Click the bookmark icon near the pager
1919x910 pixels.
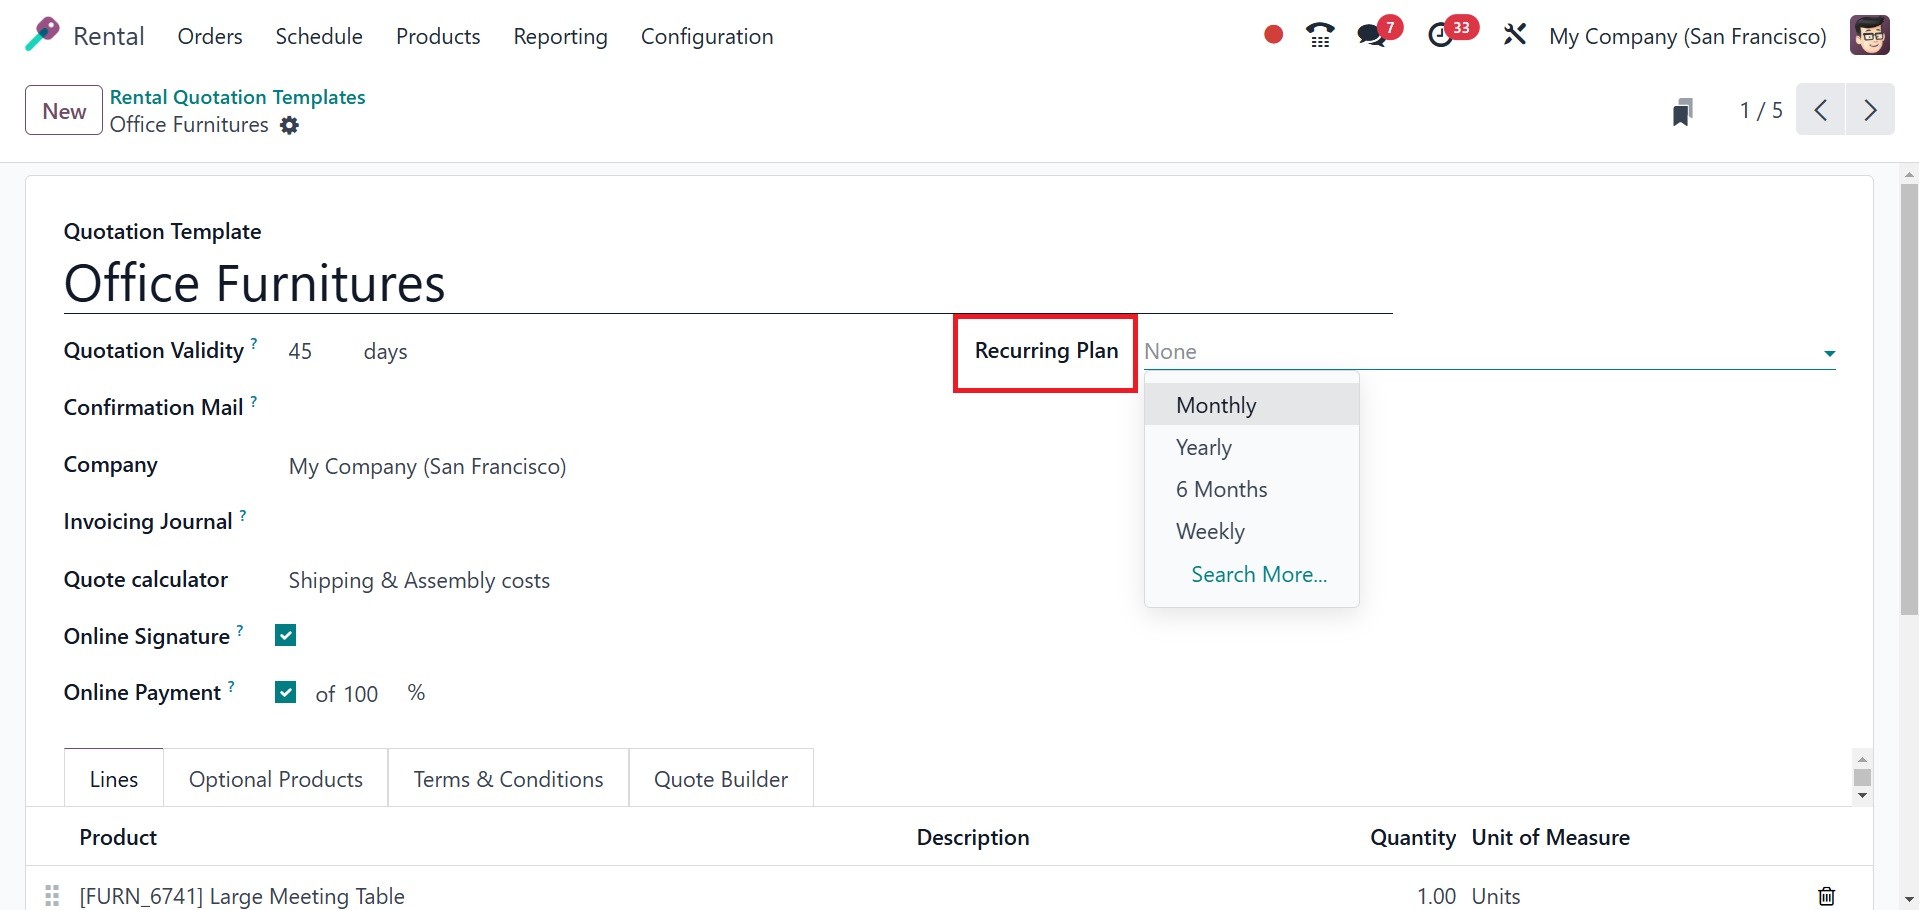(x=1682, y=111)
